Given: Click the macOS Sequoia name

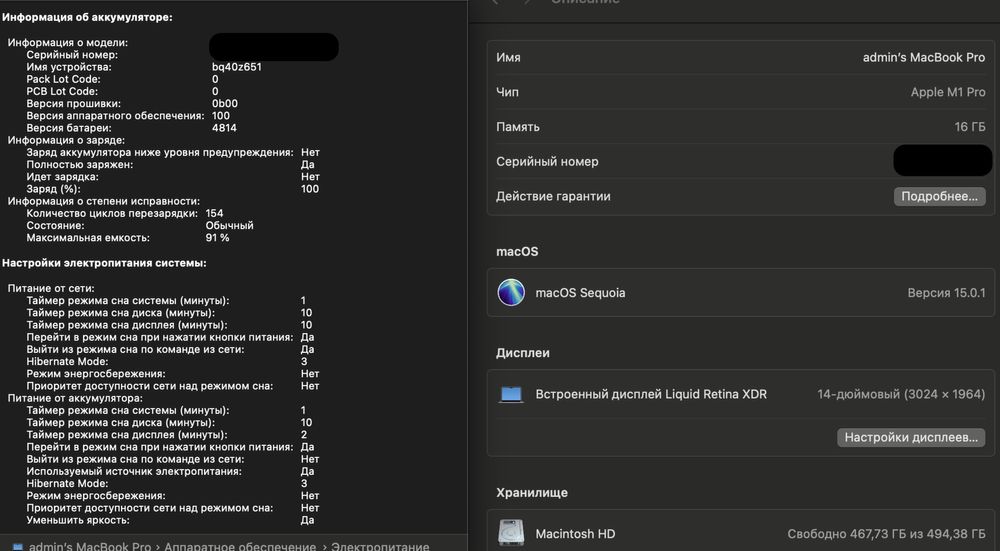Looking at the screenshot, I should 580,293.
